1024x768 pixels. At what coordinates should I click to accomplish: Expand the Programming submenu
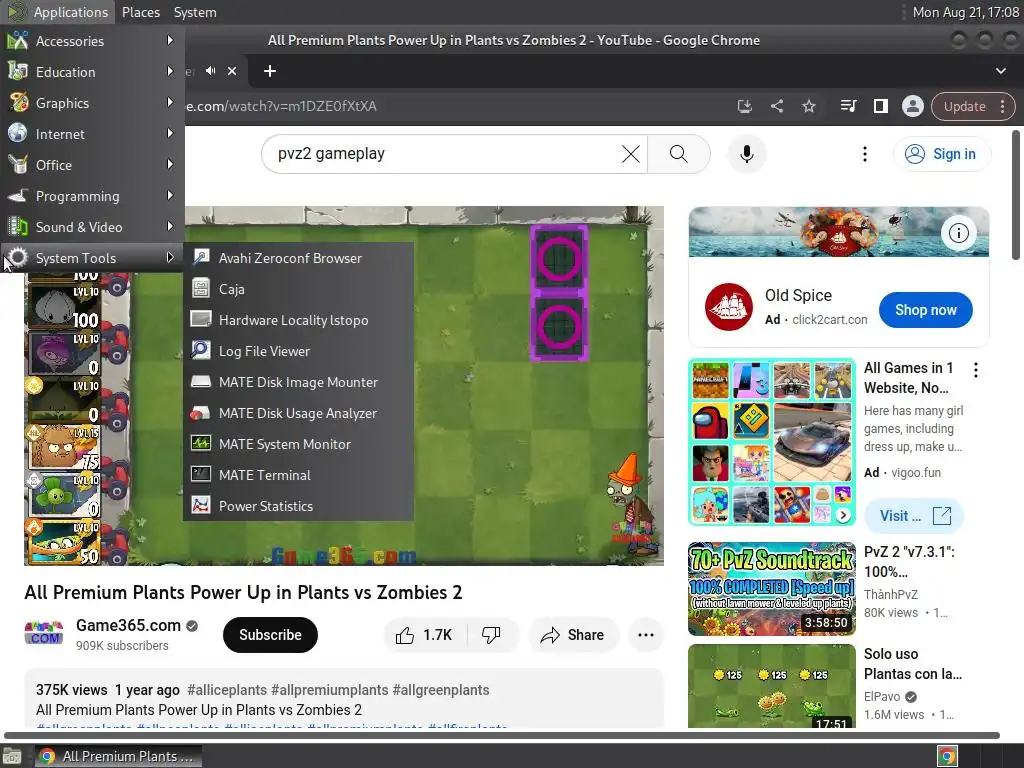(x=92, y=196)
